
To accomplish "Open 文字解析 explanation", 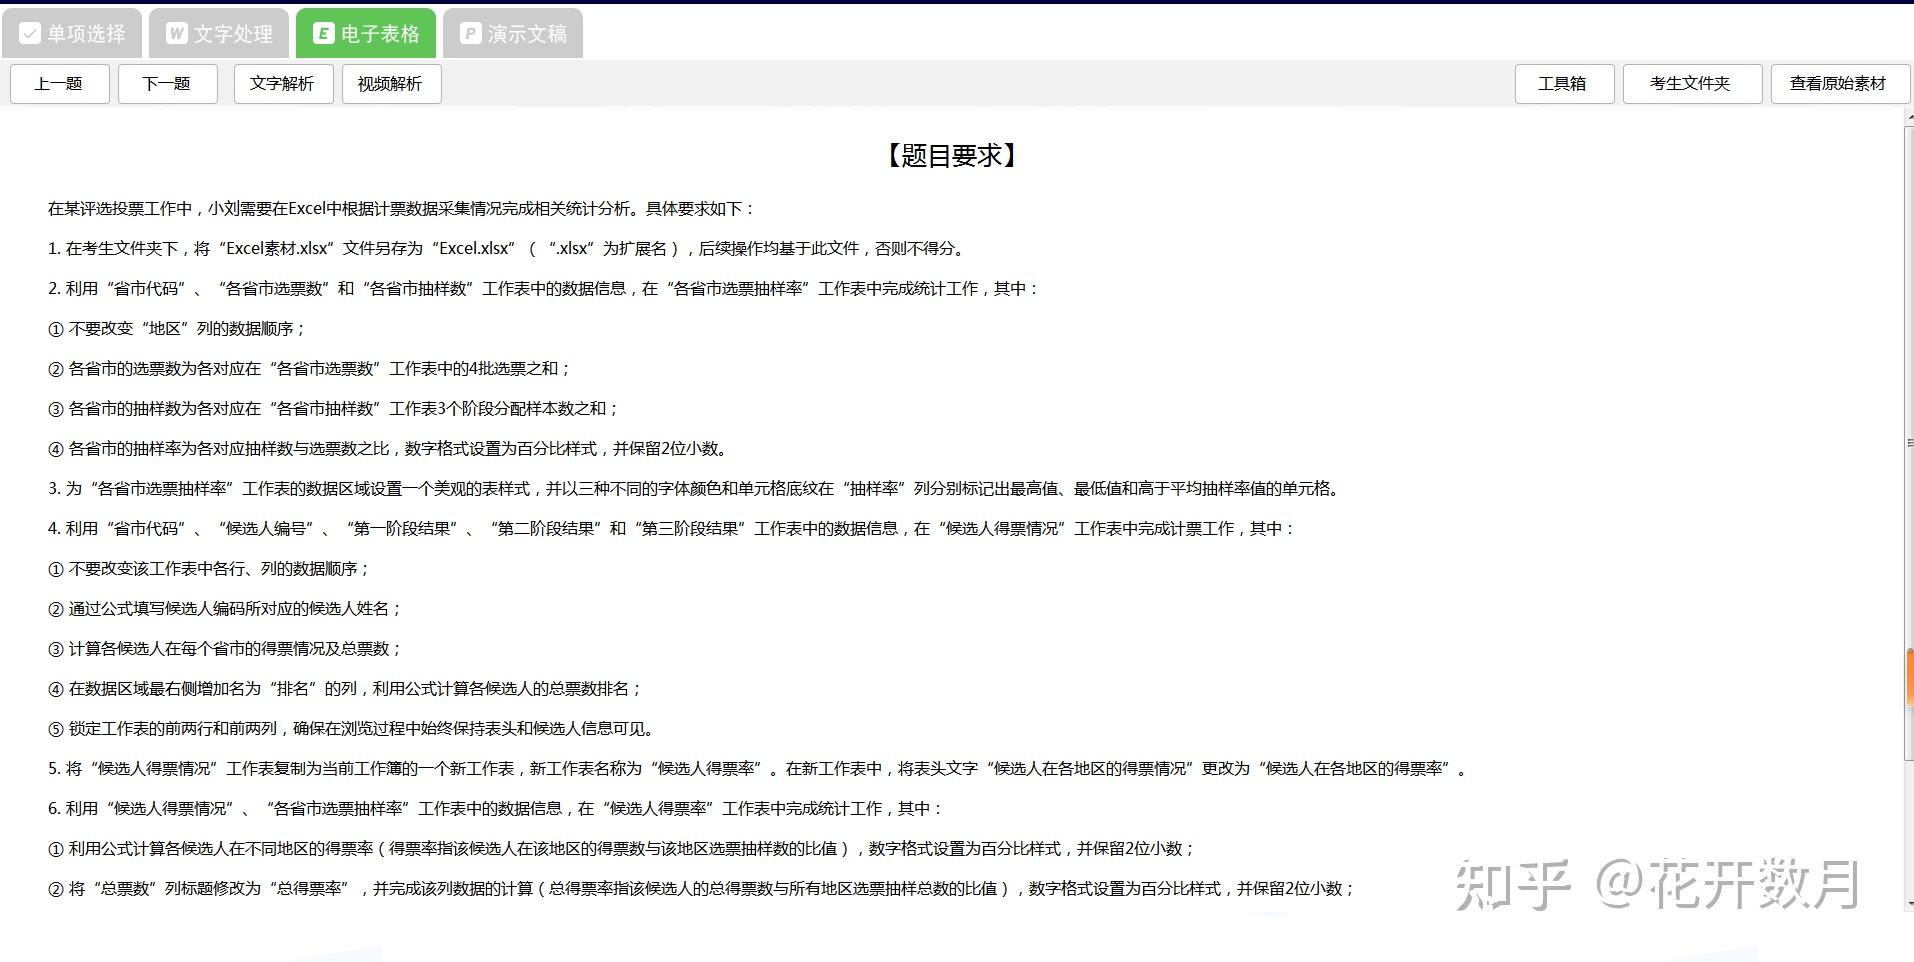I will (x=284, y=84).
